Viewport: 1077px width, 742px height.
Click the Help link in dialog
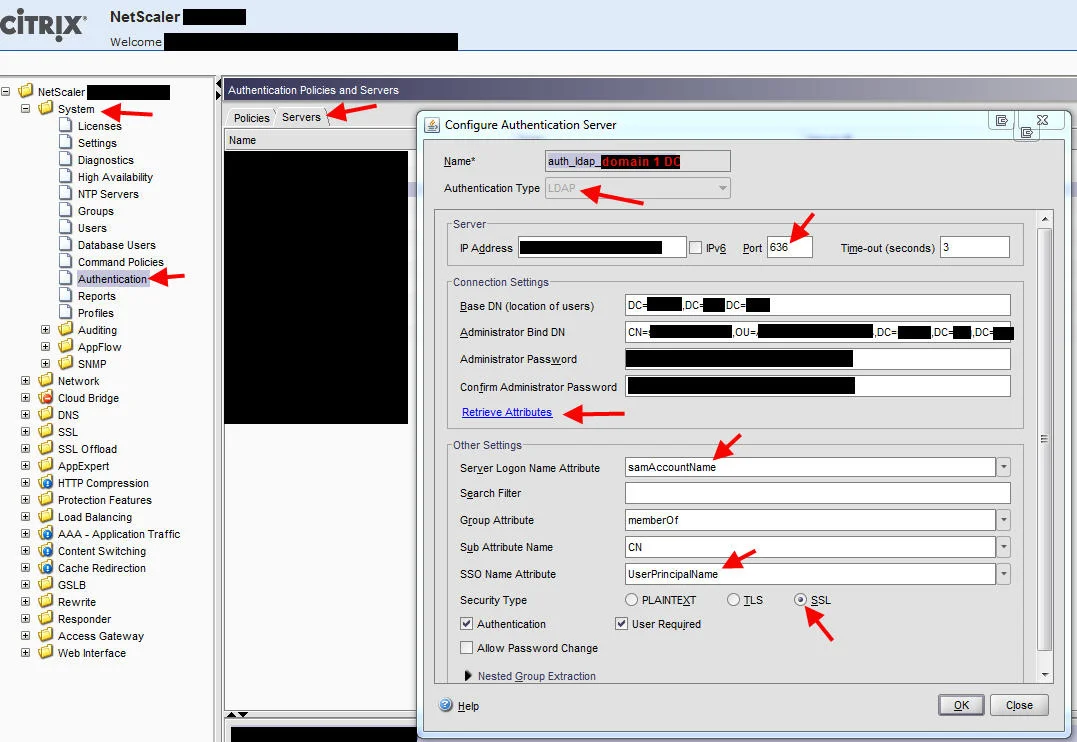(x=468, y=706)
